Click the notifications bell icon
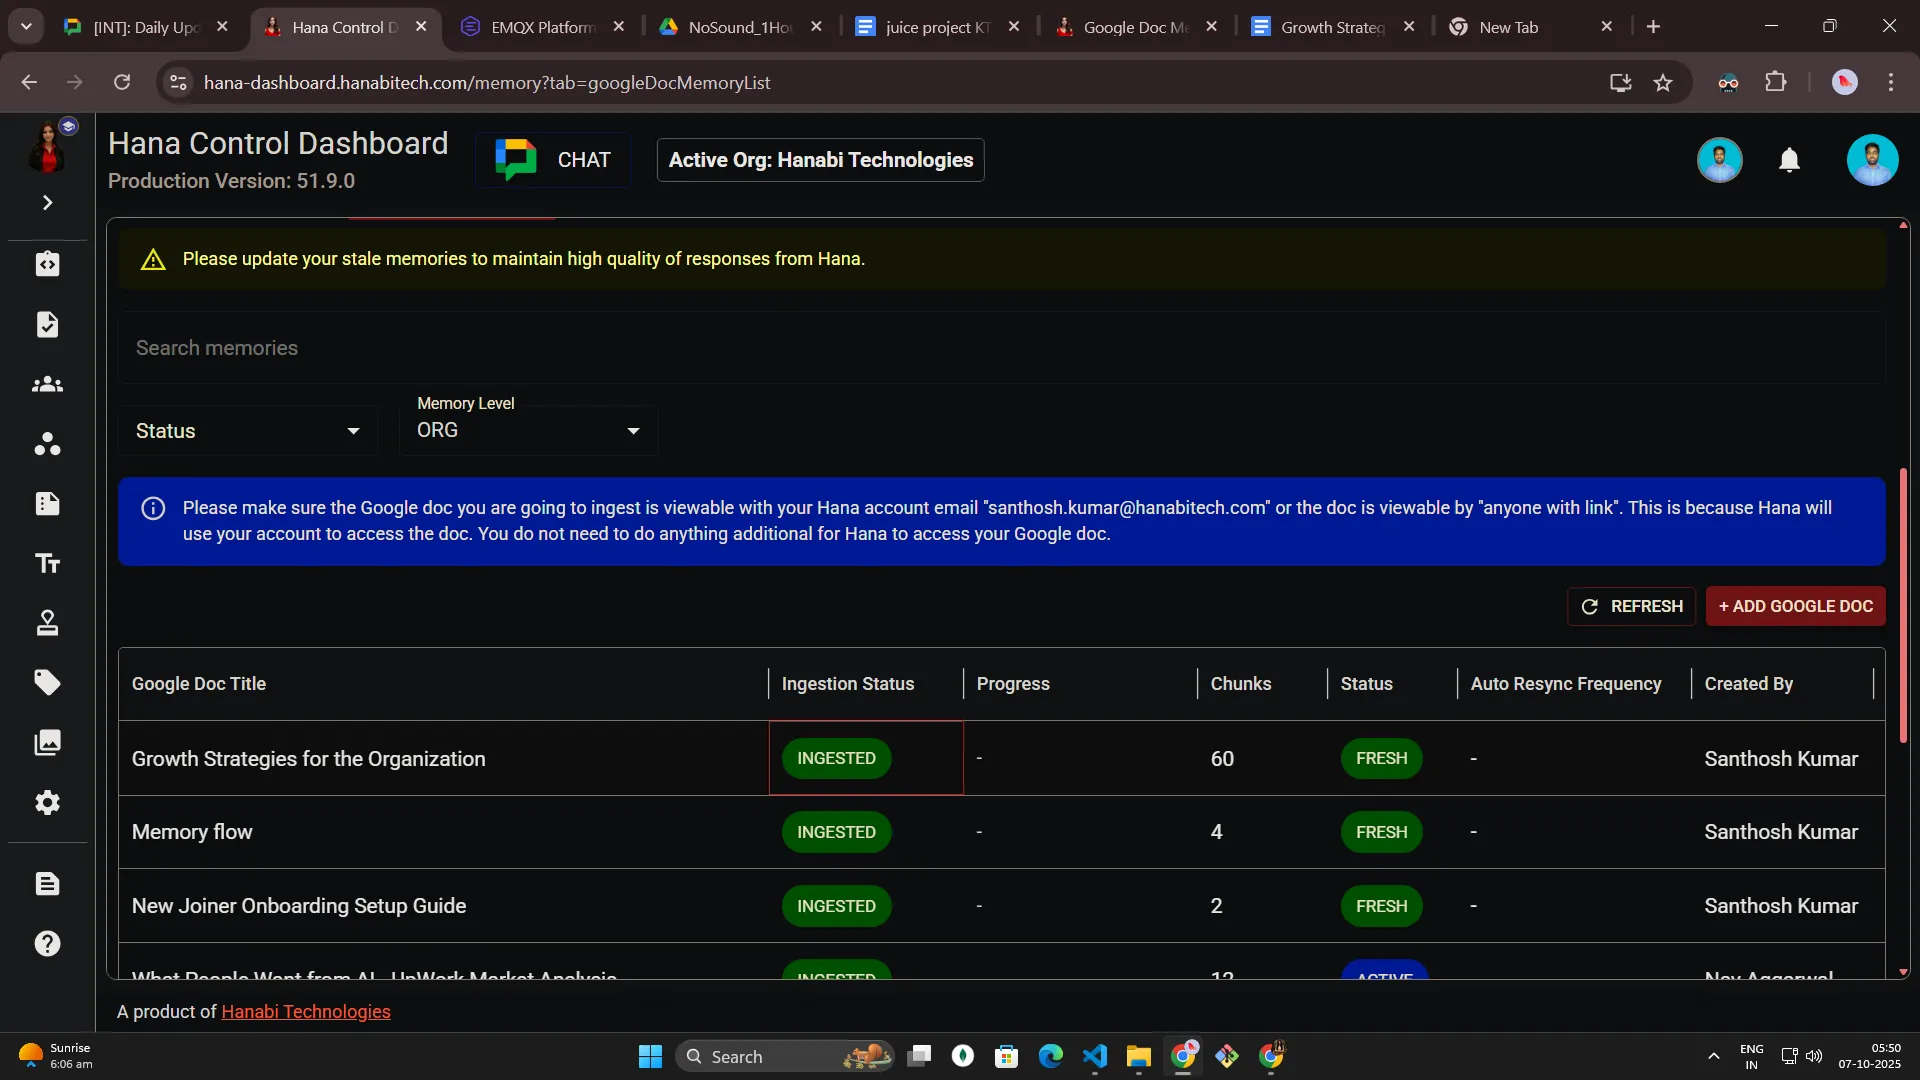This screenshot has width=1920, height=1080. pyautogui.click(x=1789, y=160)
